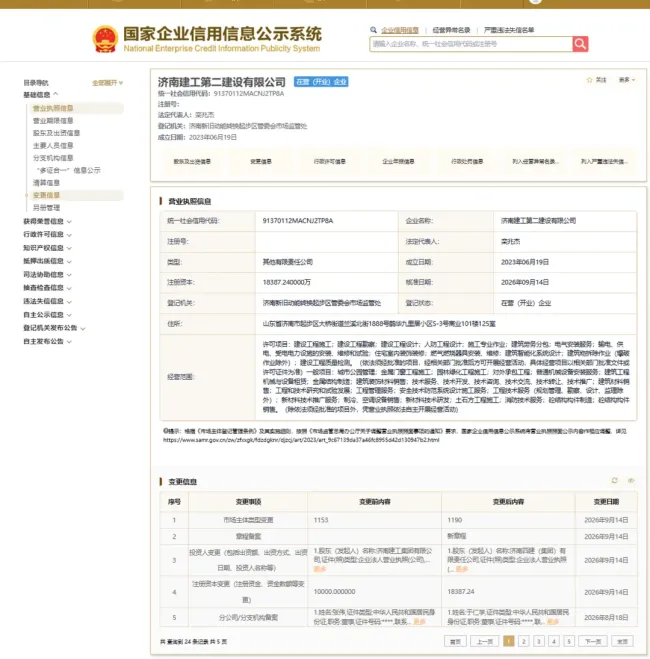This screenshot has width=650, height=659.
Task: Click the 市场主体类型变更 row cell
Action: tap(248, 520)
